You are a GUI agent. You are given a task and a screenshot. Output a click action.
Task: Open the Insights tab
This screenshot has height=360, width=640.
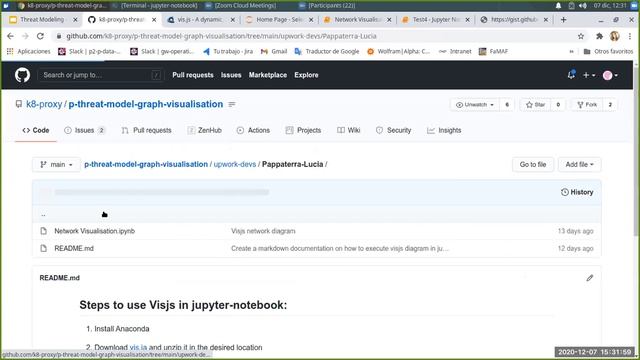(444, 131)
